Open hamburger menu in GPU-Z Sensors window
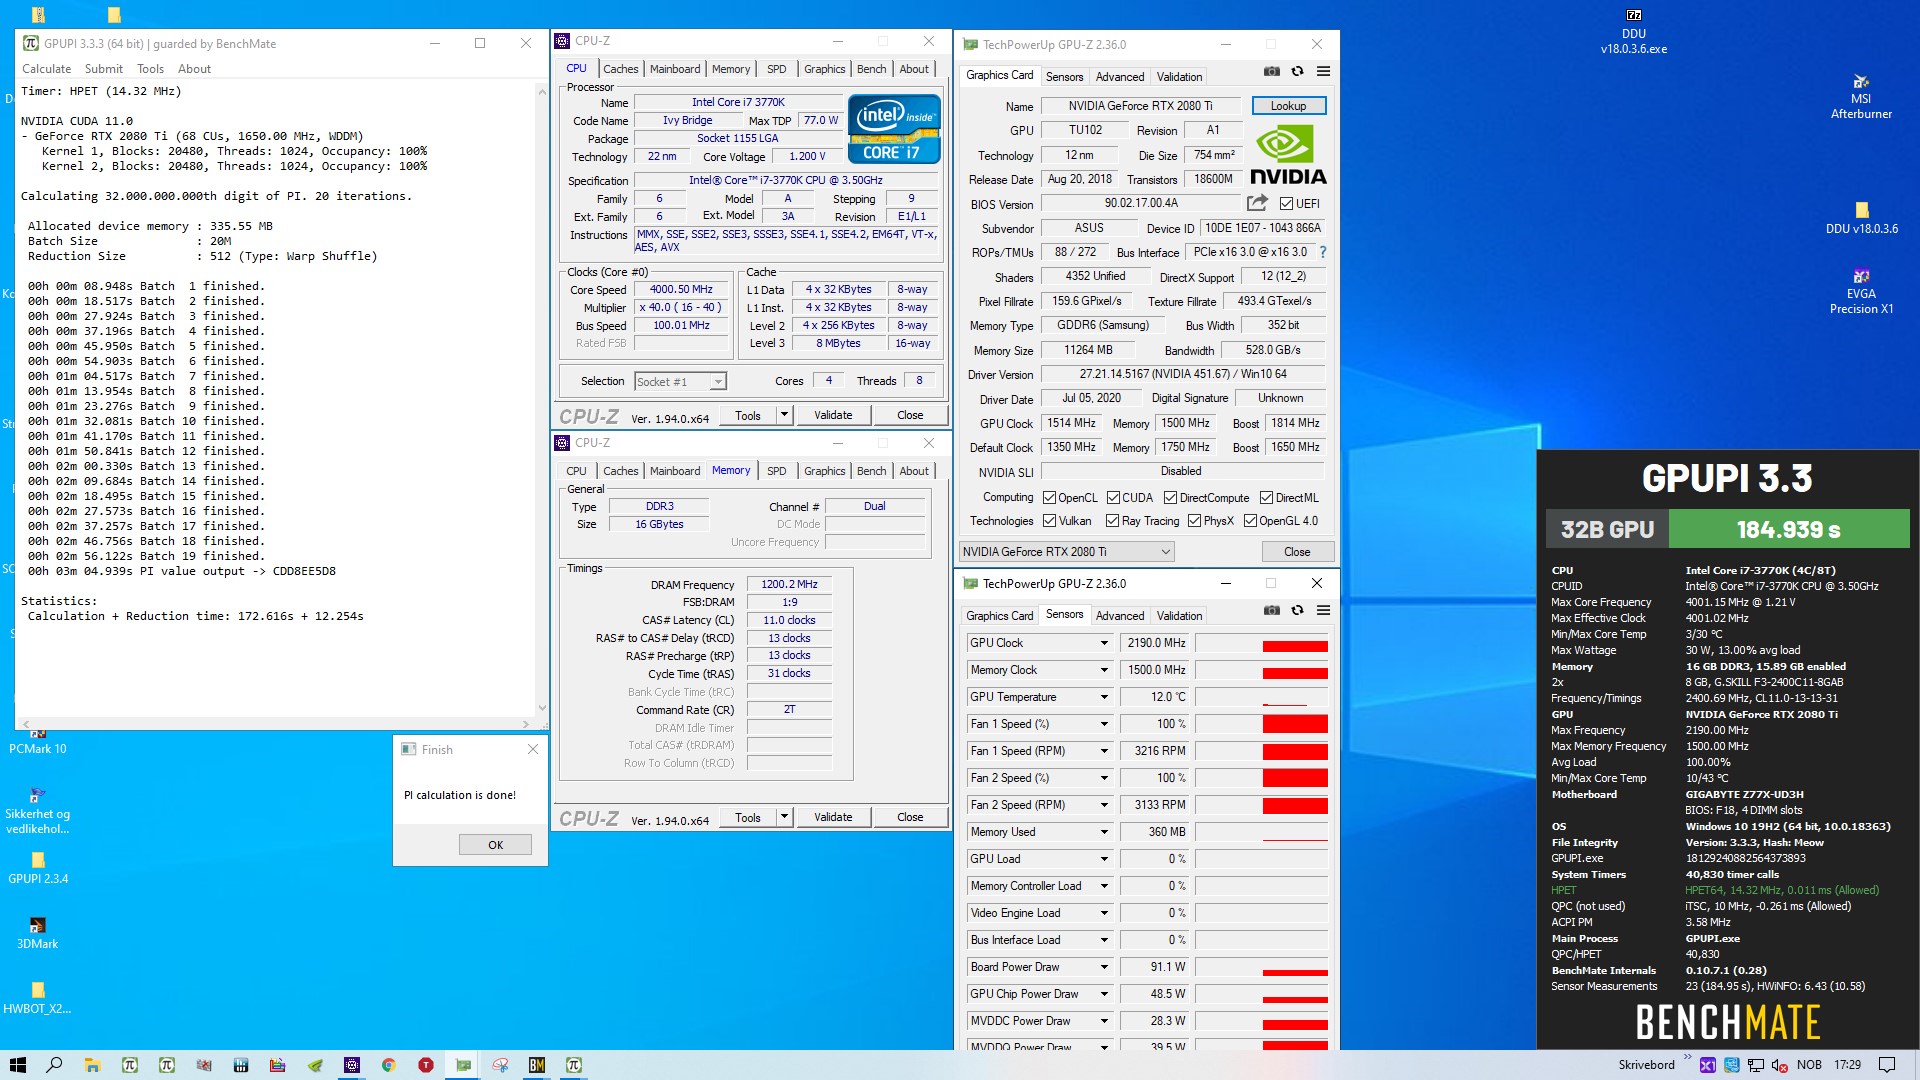Screen dimensions: 1920x1080 [x=1323, y=610]
